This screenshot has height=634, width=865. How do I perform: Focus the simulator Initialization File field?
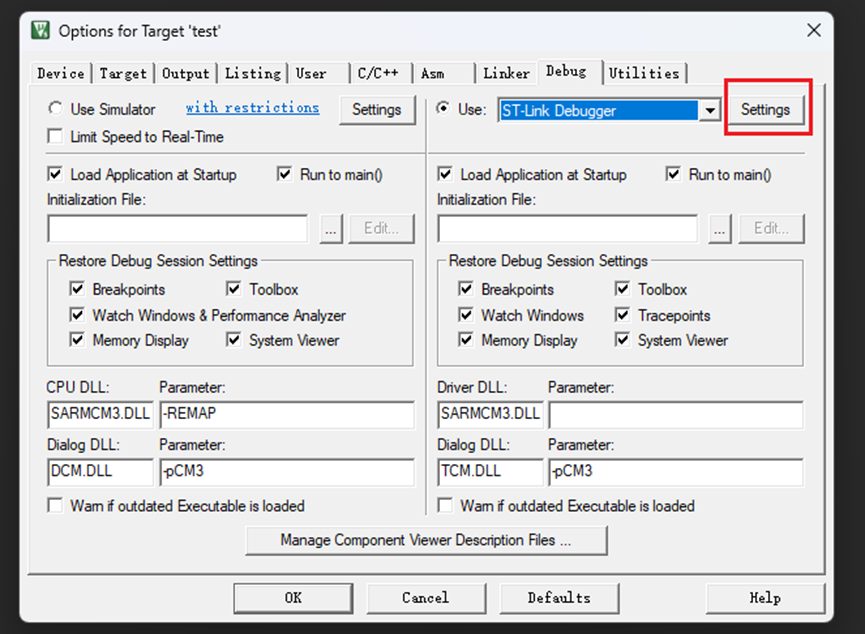coord(178,228)
